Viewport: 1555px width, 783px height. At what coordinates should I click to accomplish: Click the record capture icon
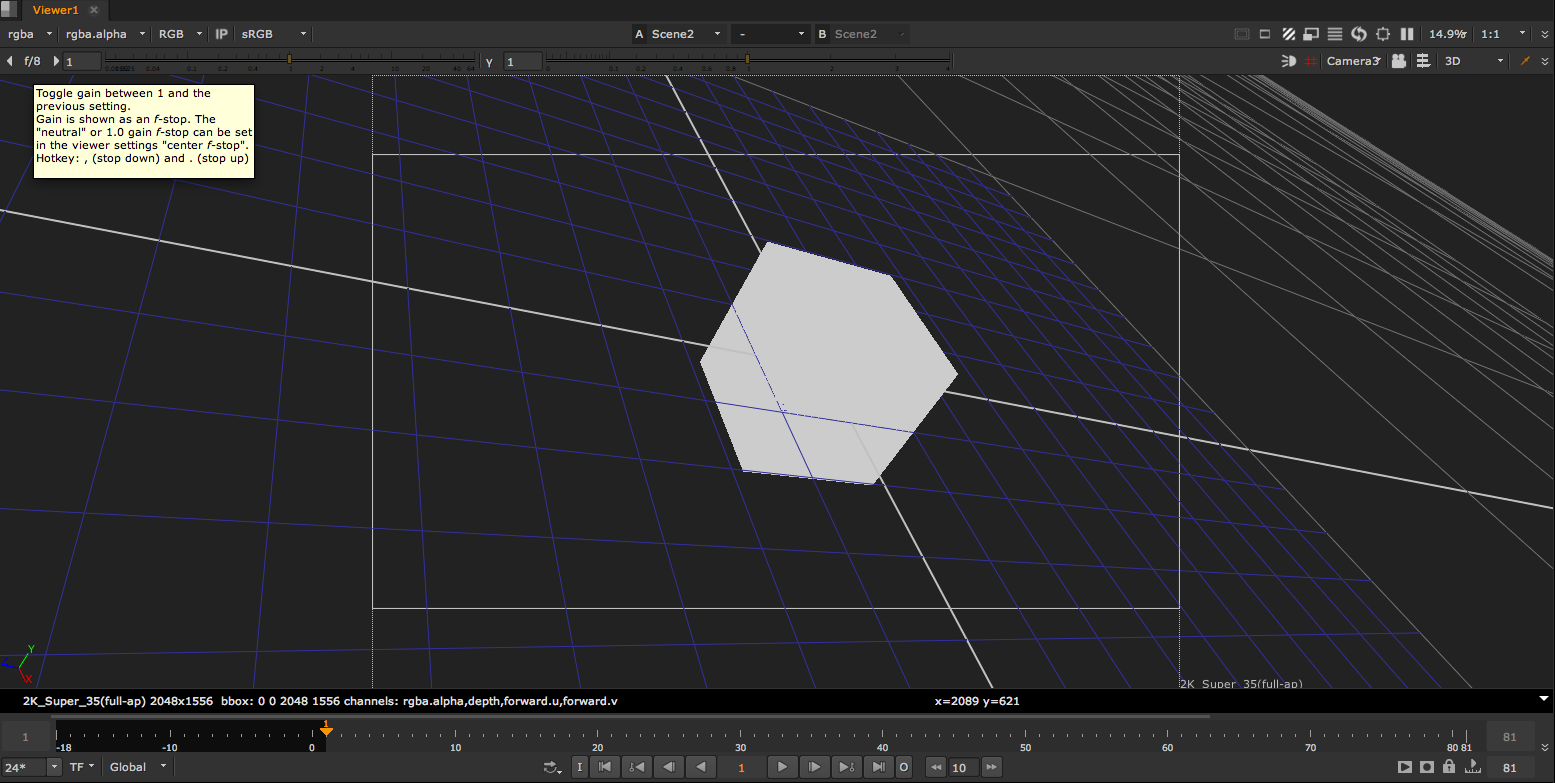tap(1427, 767)
